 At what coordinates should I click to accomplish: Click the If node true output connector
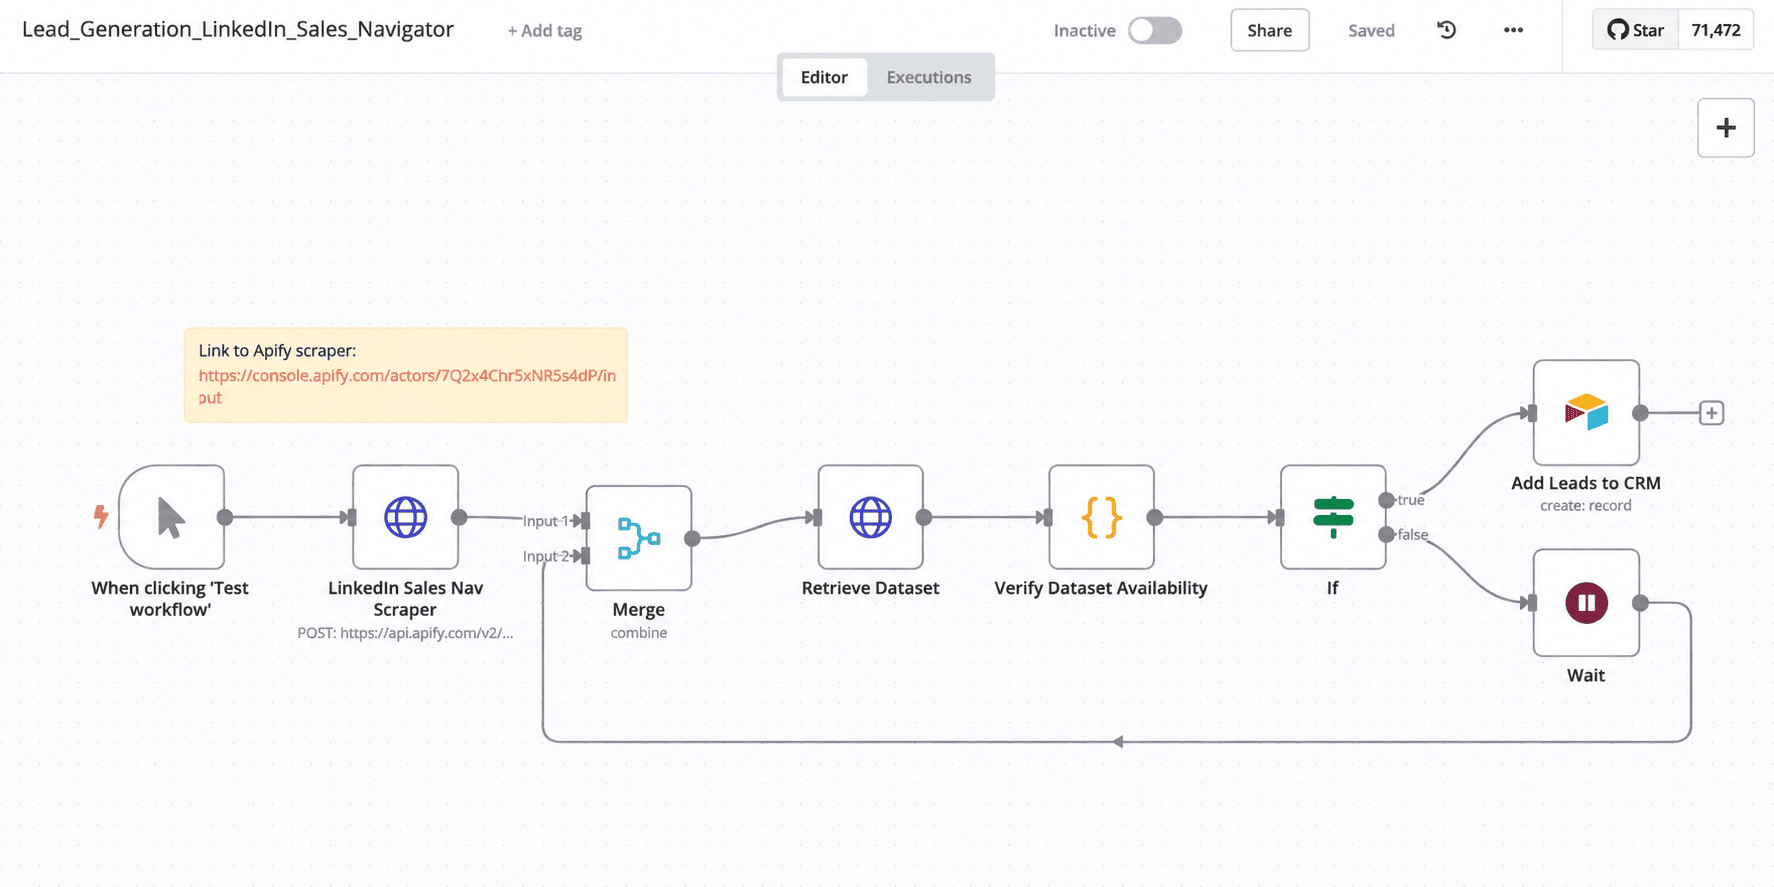pyautogui.click(x=1386, y=500)
